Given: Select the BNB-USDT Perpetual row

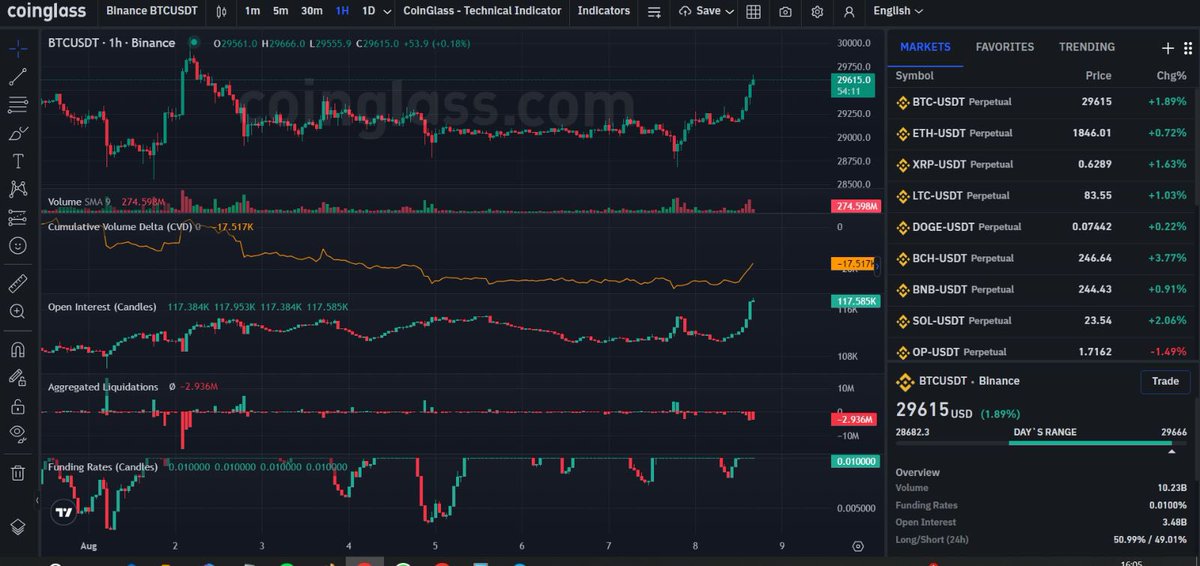Looking at the screenshot, I should pyautogui.click(x=1040, y=289).
